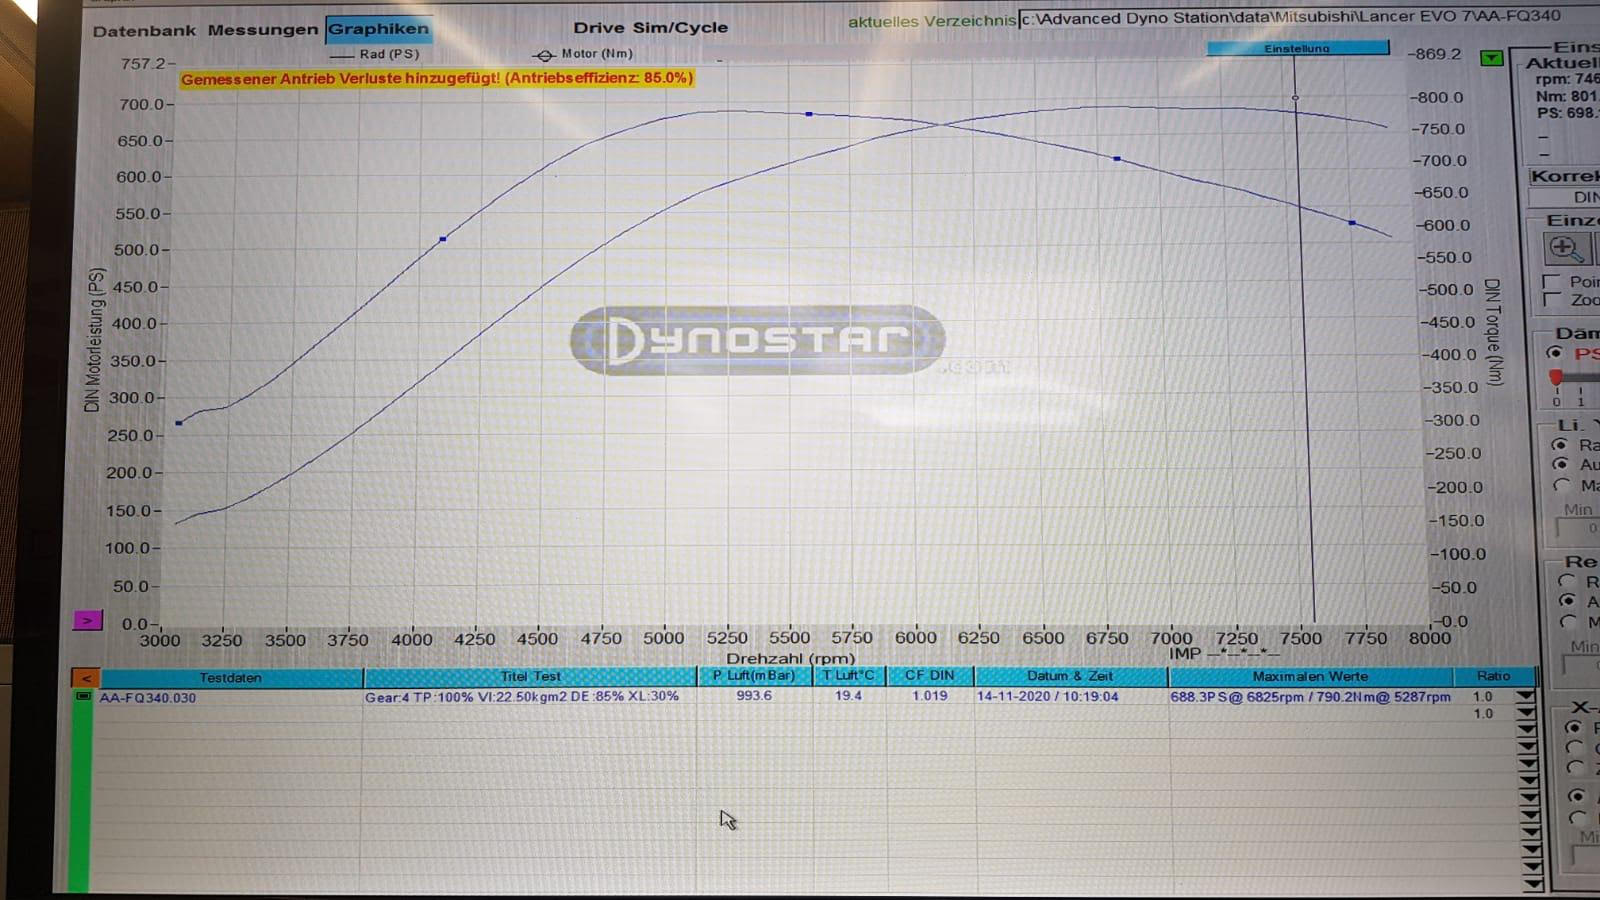Click the Maximalen Werte column header

click(1310, 676)
